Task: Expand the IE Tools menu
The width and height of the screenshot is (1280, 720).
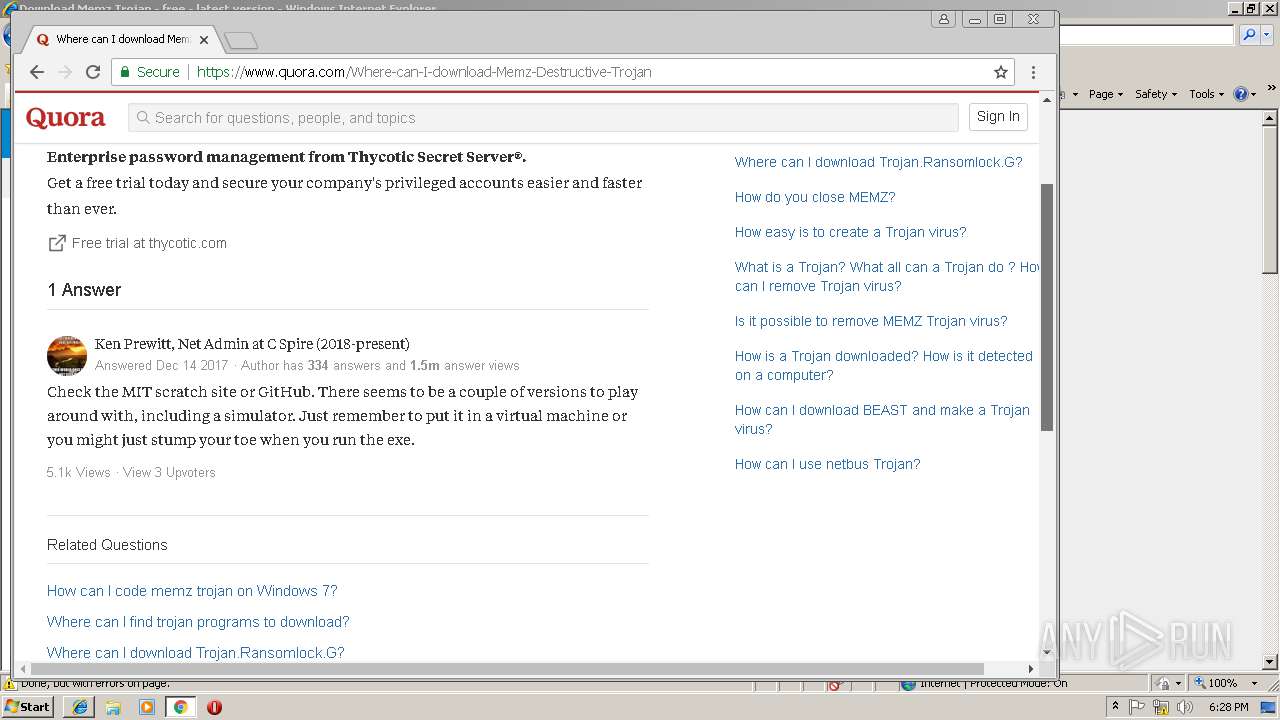Action: 1206,94
